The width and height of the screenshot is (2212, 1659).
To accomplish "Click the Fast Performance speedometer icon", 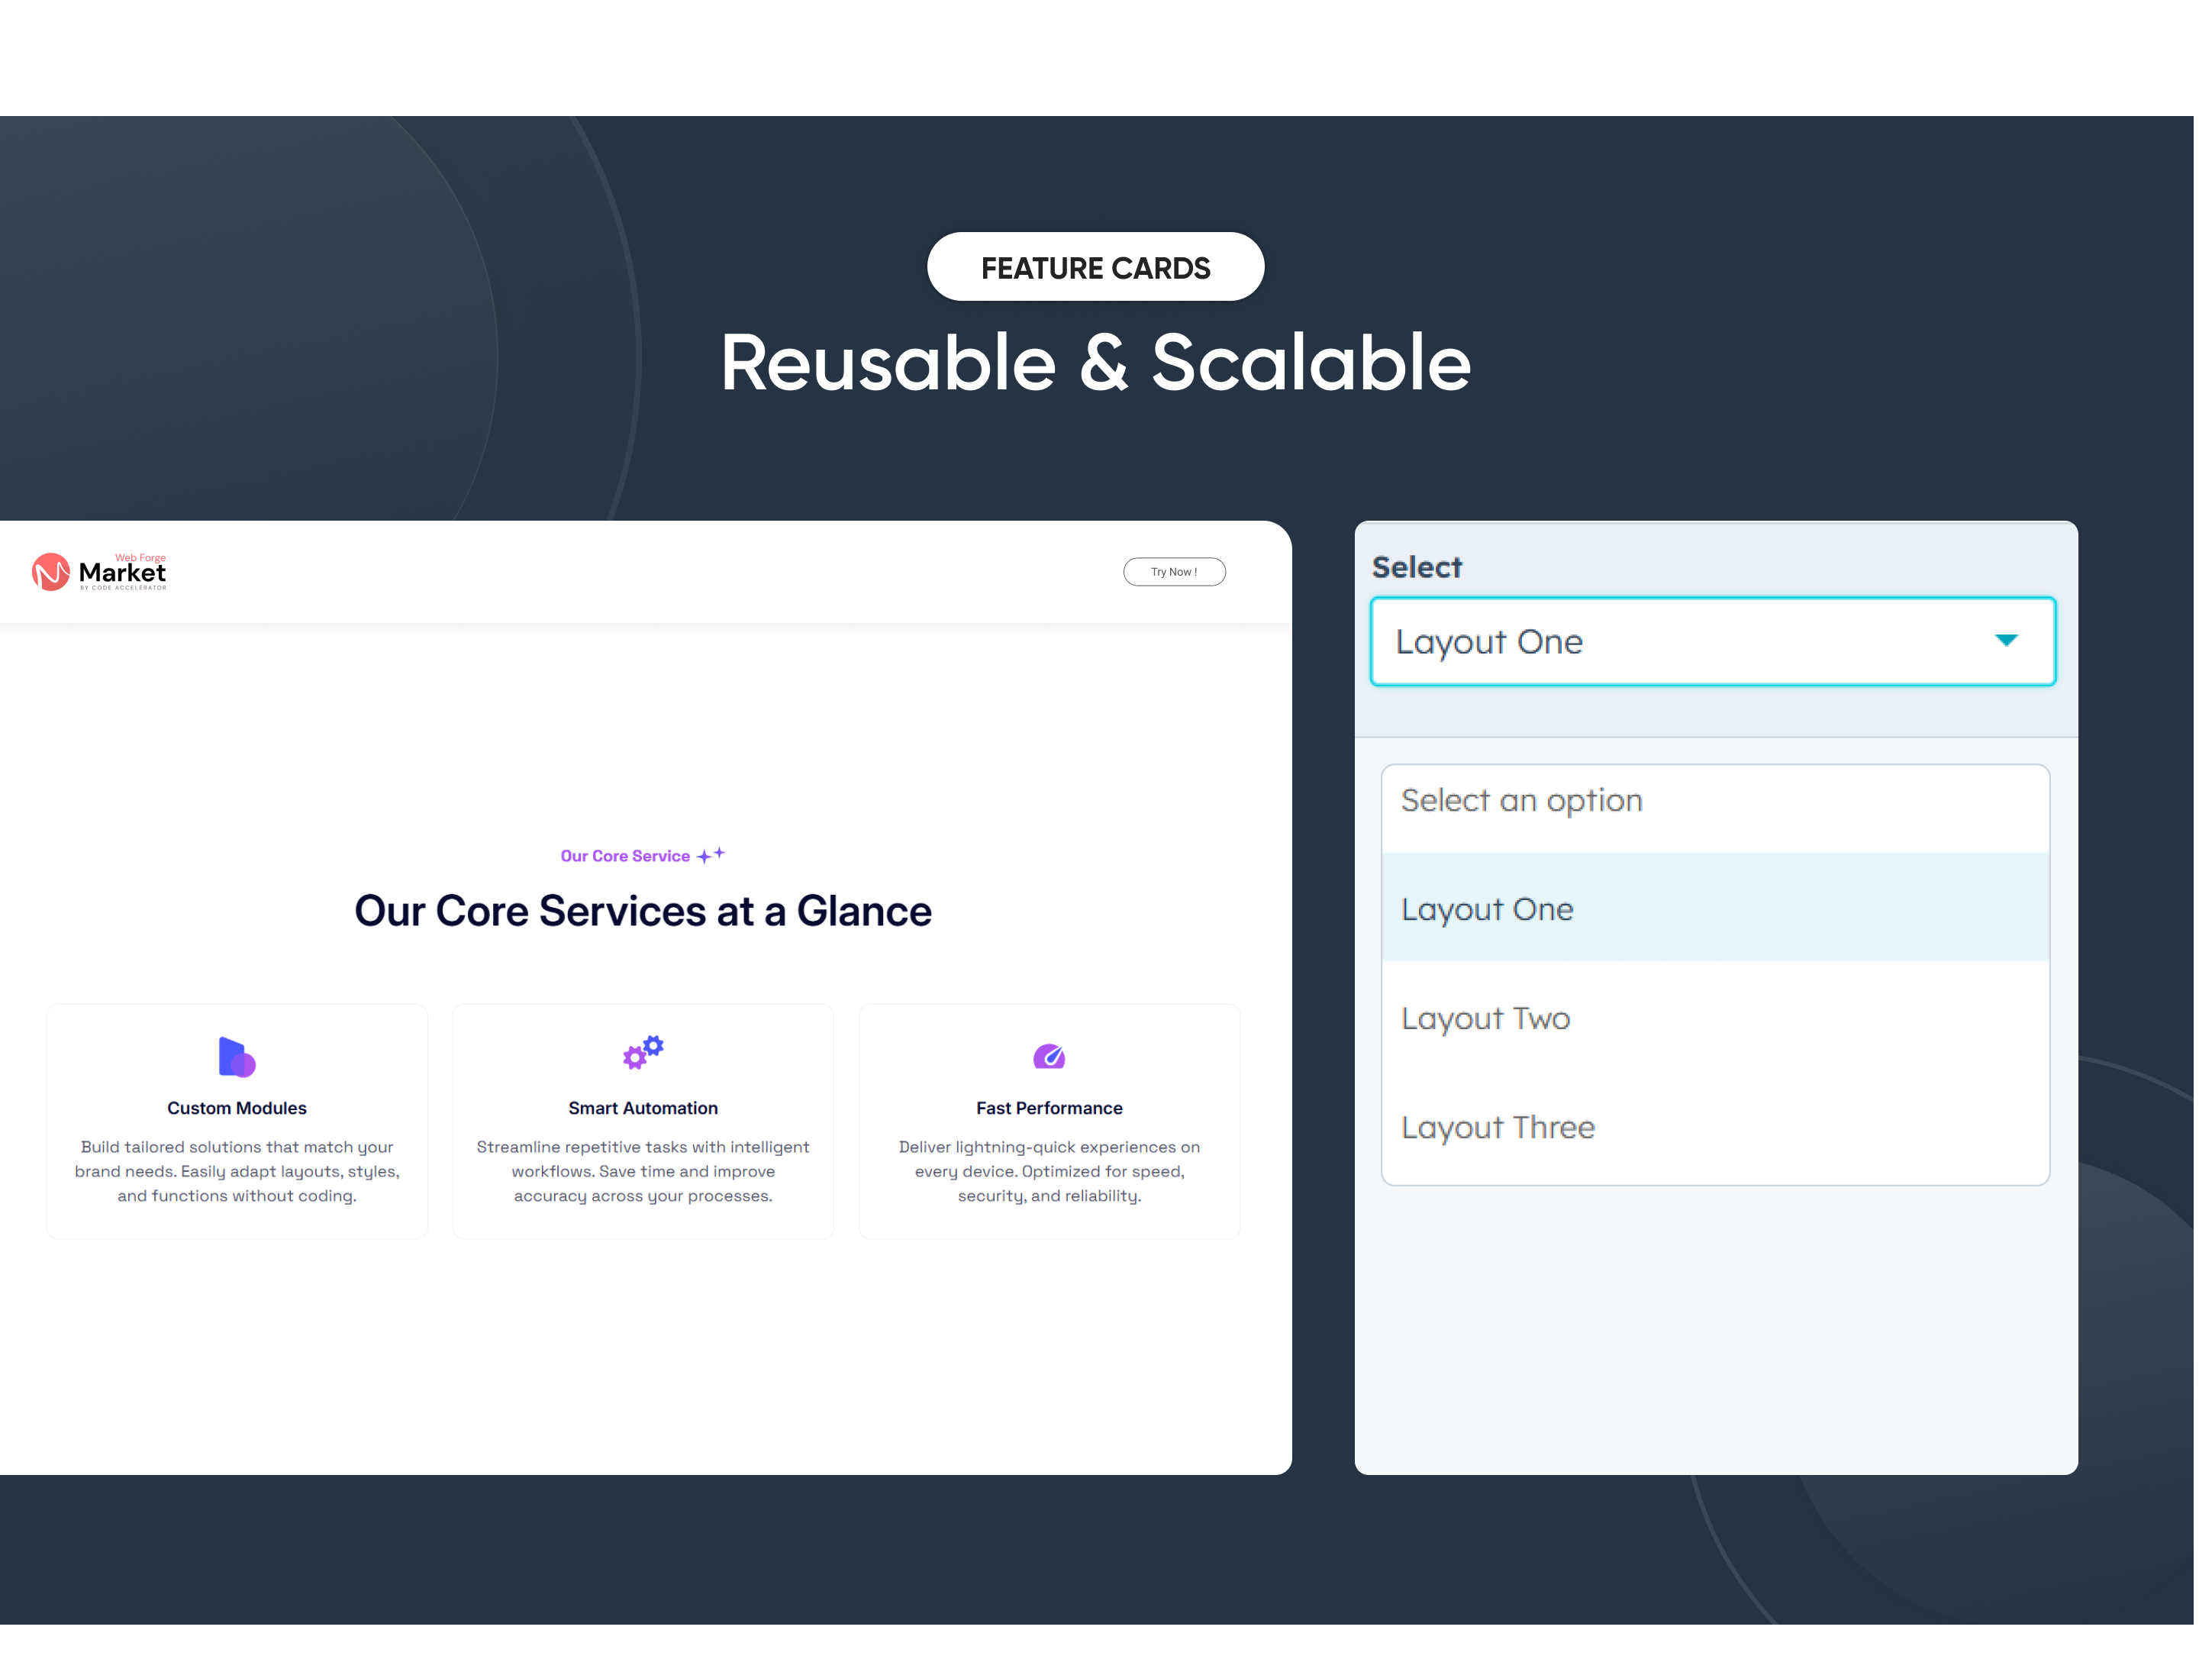I will 1049,1055.
